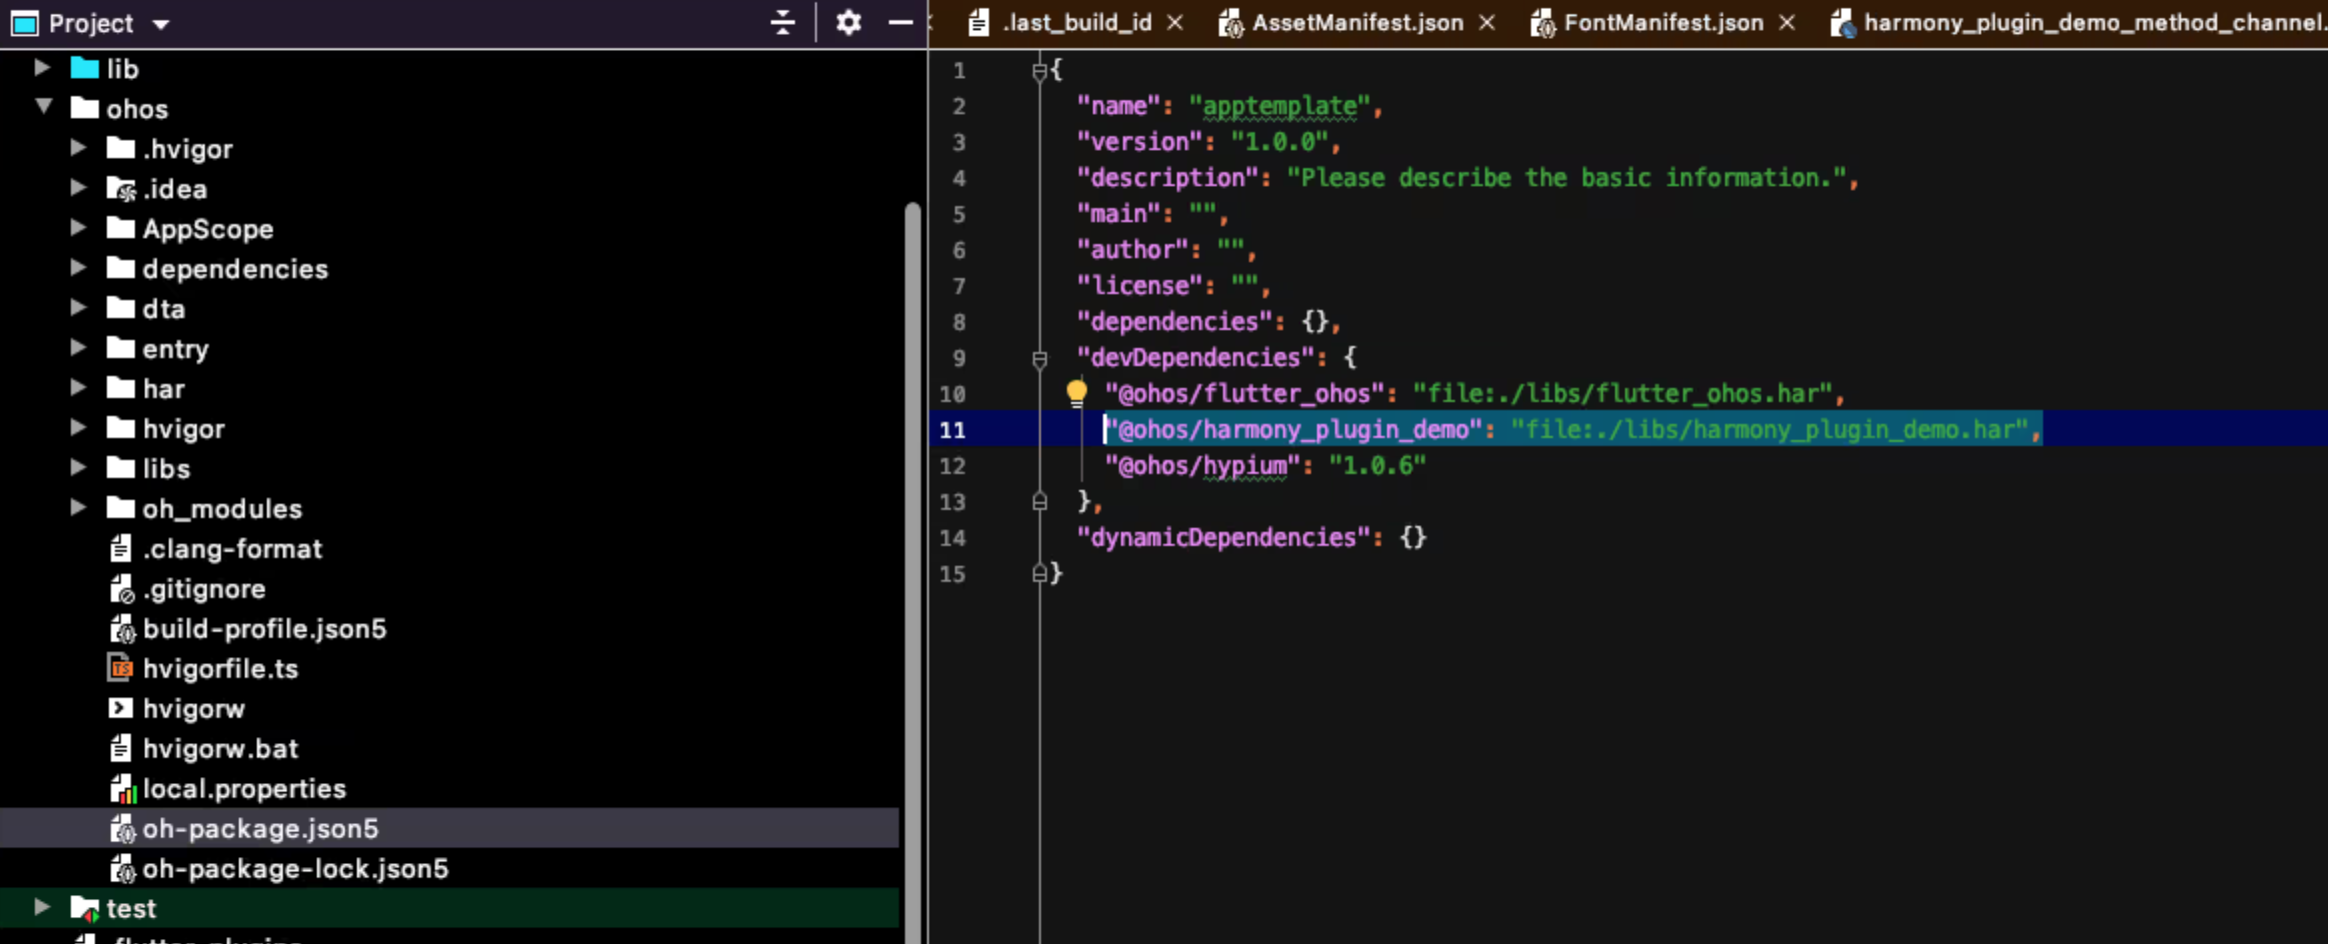Click the "@ohos/flutter_ohos" key

point(1244,394)
